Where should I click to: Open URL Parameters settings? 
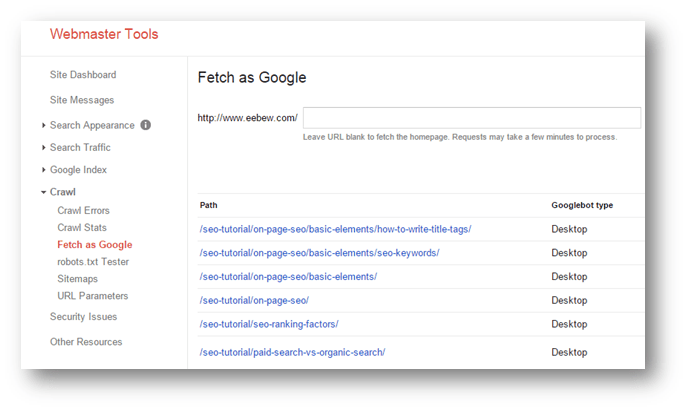[92, 296]
